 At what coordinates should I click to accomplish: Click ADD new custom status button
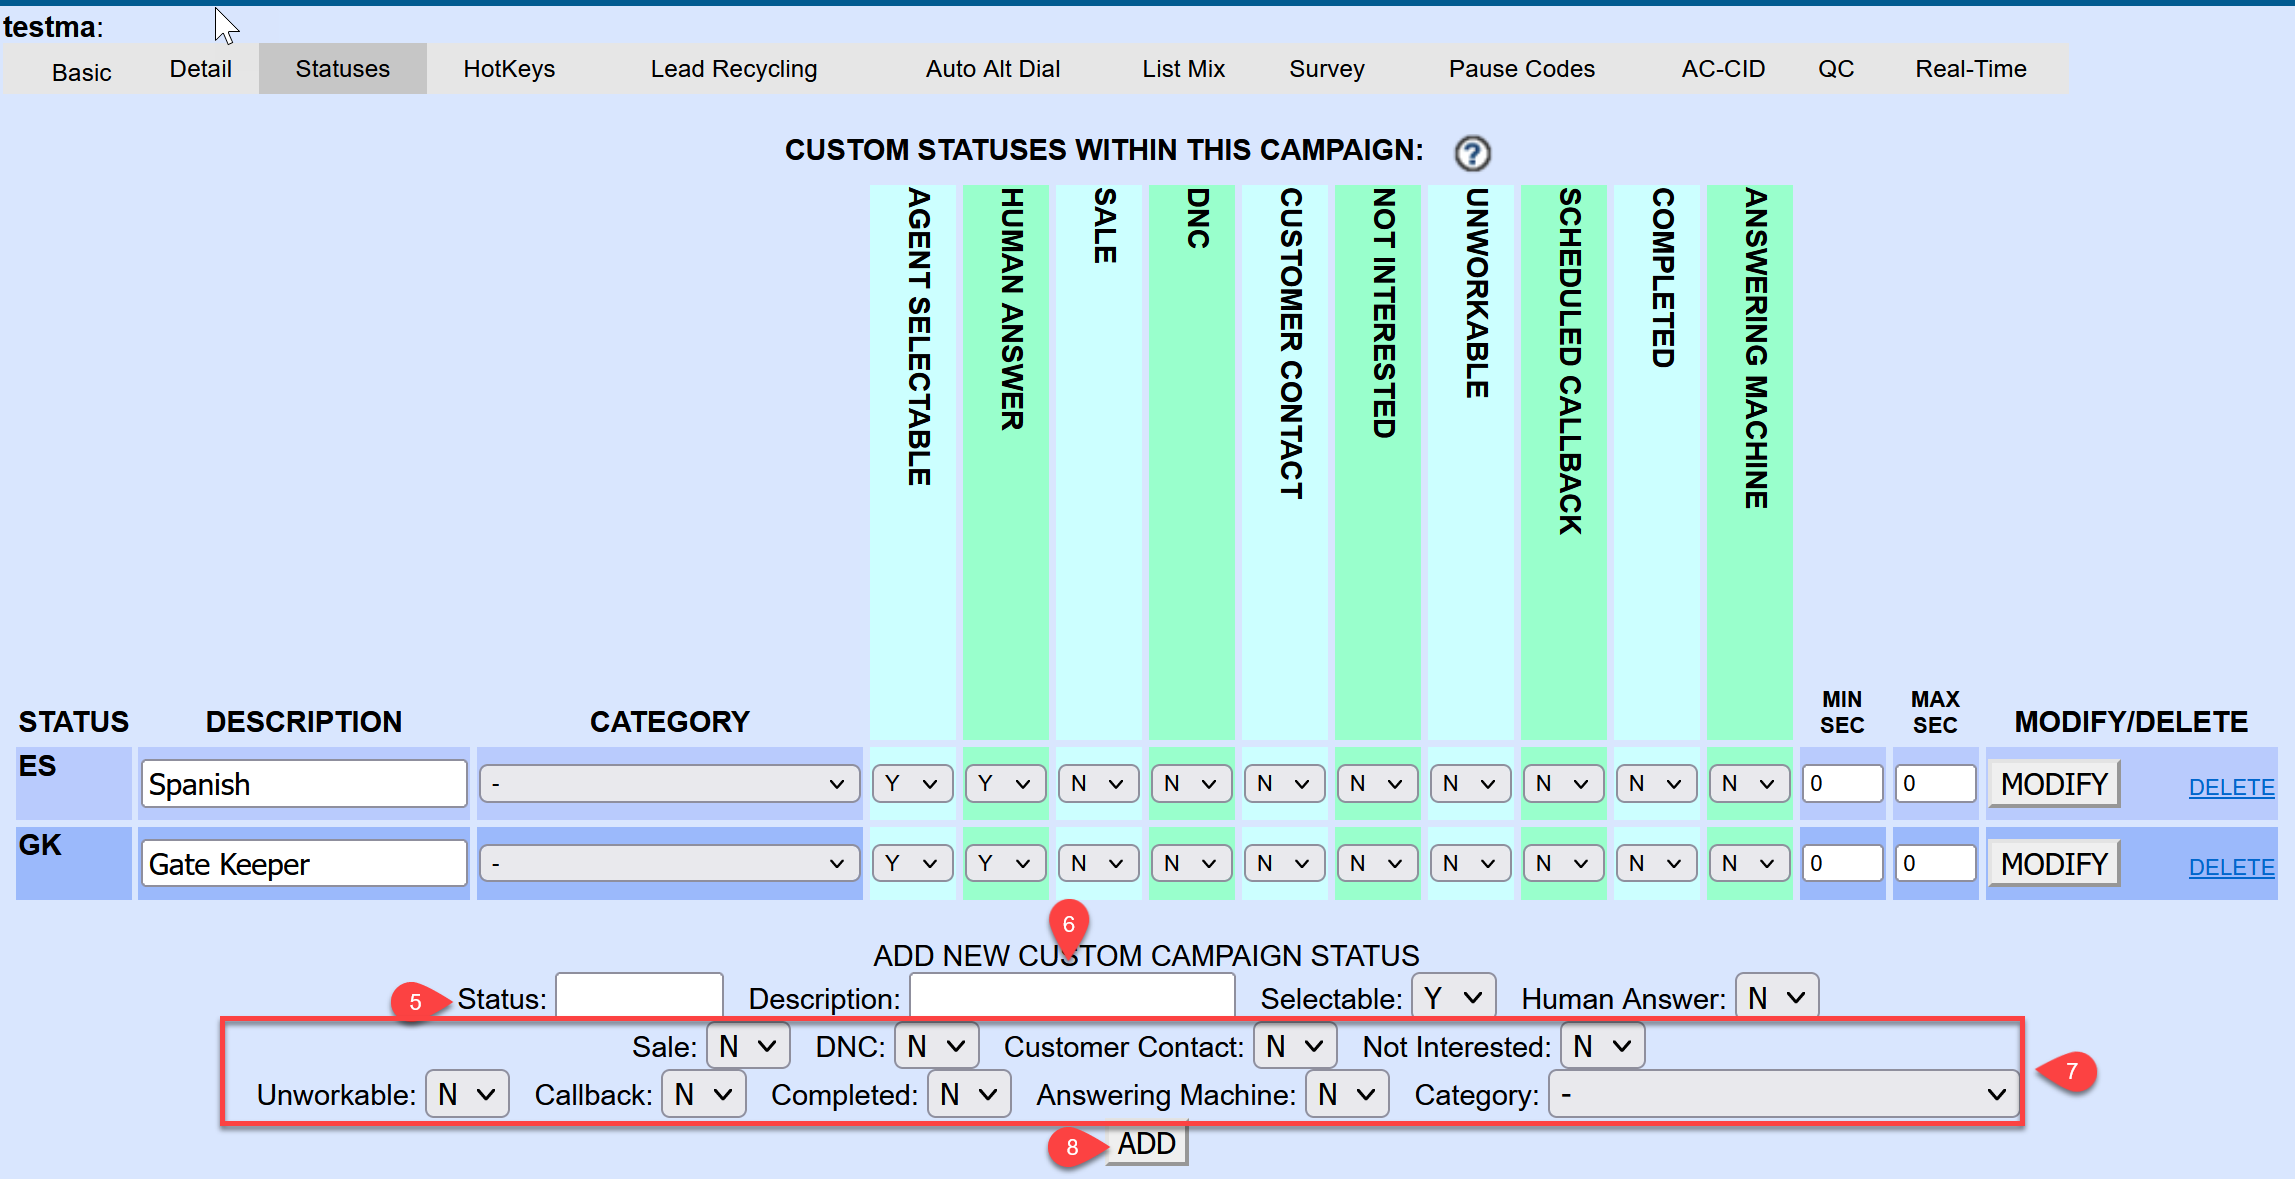(x=1146, y=1144)
